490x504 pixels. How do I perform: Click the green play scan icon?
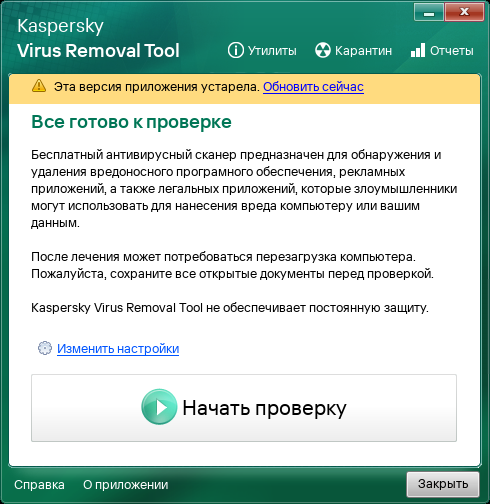pyautogui.click(x=159, y=407)
